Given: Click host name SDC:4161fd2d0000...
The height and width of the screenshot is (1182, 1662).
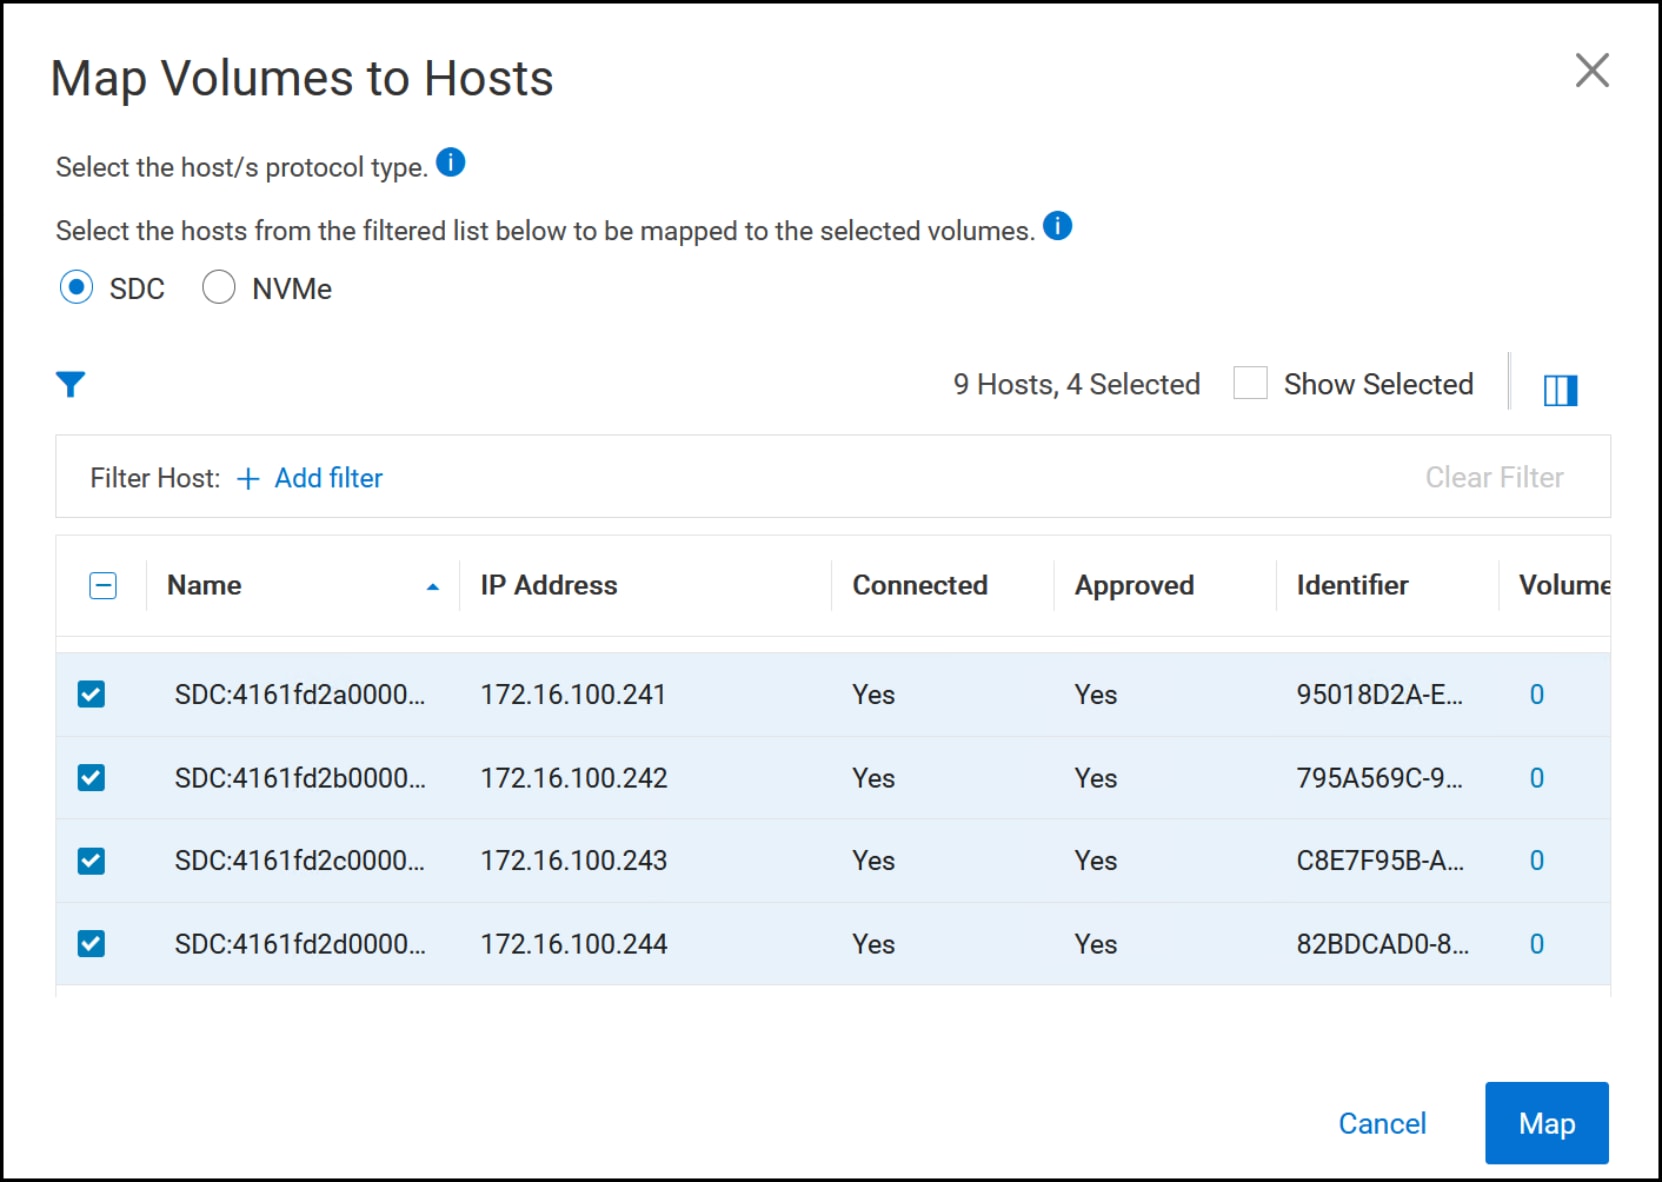Looking at the screenshot, I should [300, 943].
